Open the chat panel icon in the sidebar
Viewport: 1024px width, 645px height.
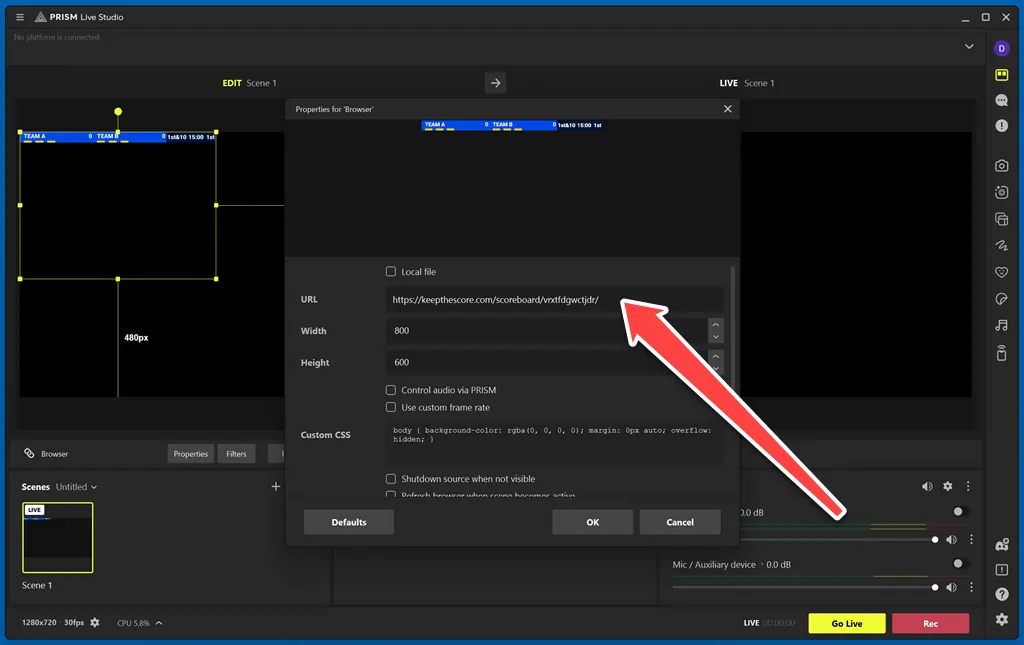1002,101
